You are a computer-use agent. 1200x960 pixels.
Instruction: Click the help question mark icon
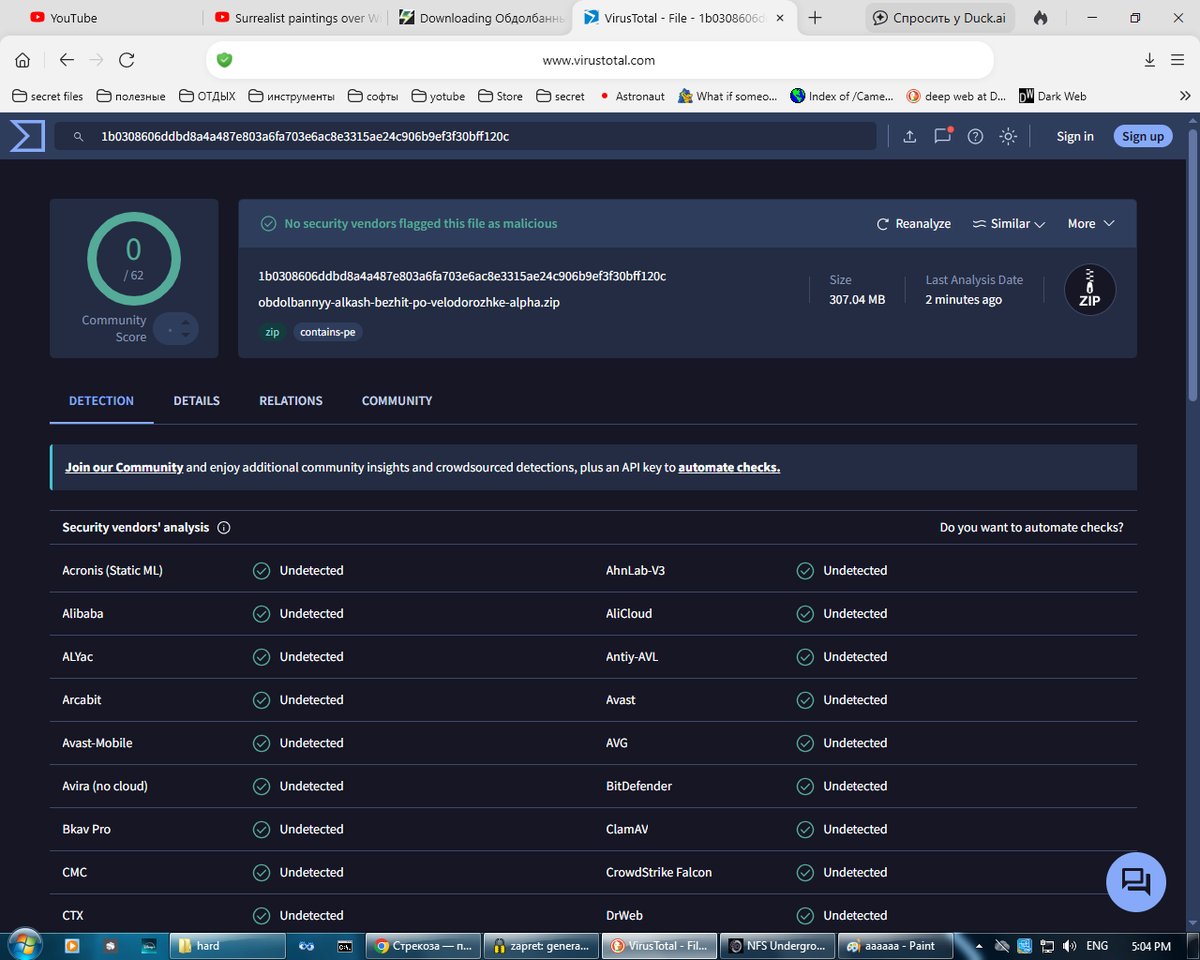tap(976, 136)
